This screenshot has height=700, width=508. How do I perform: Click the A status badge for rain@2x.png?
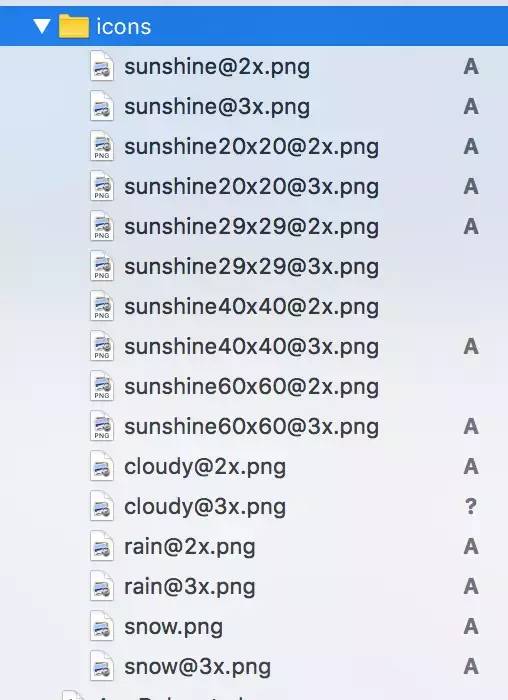pyautogui.click(x=471, y=547)
